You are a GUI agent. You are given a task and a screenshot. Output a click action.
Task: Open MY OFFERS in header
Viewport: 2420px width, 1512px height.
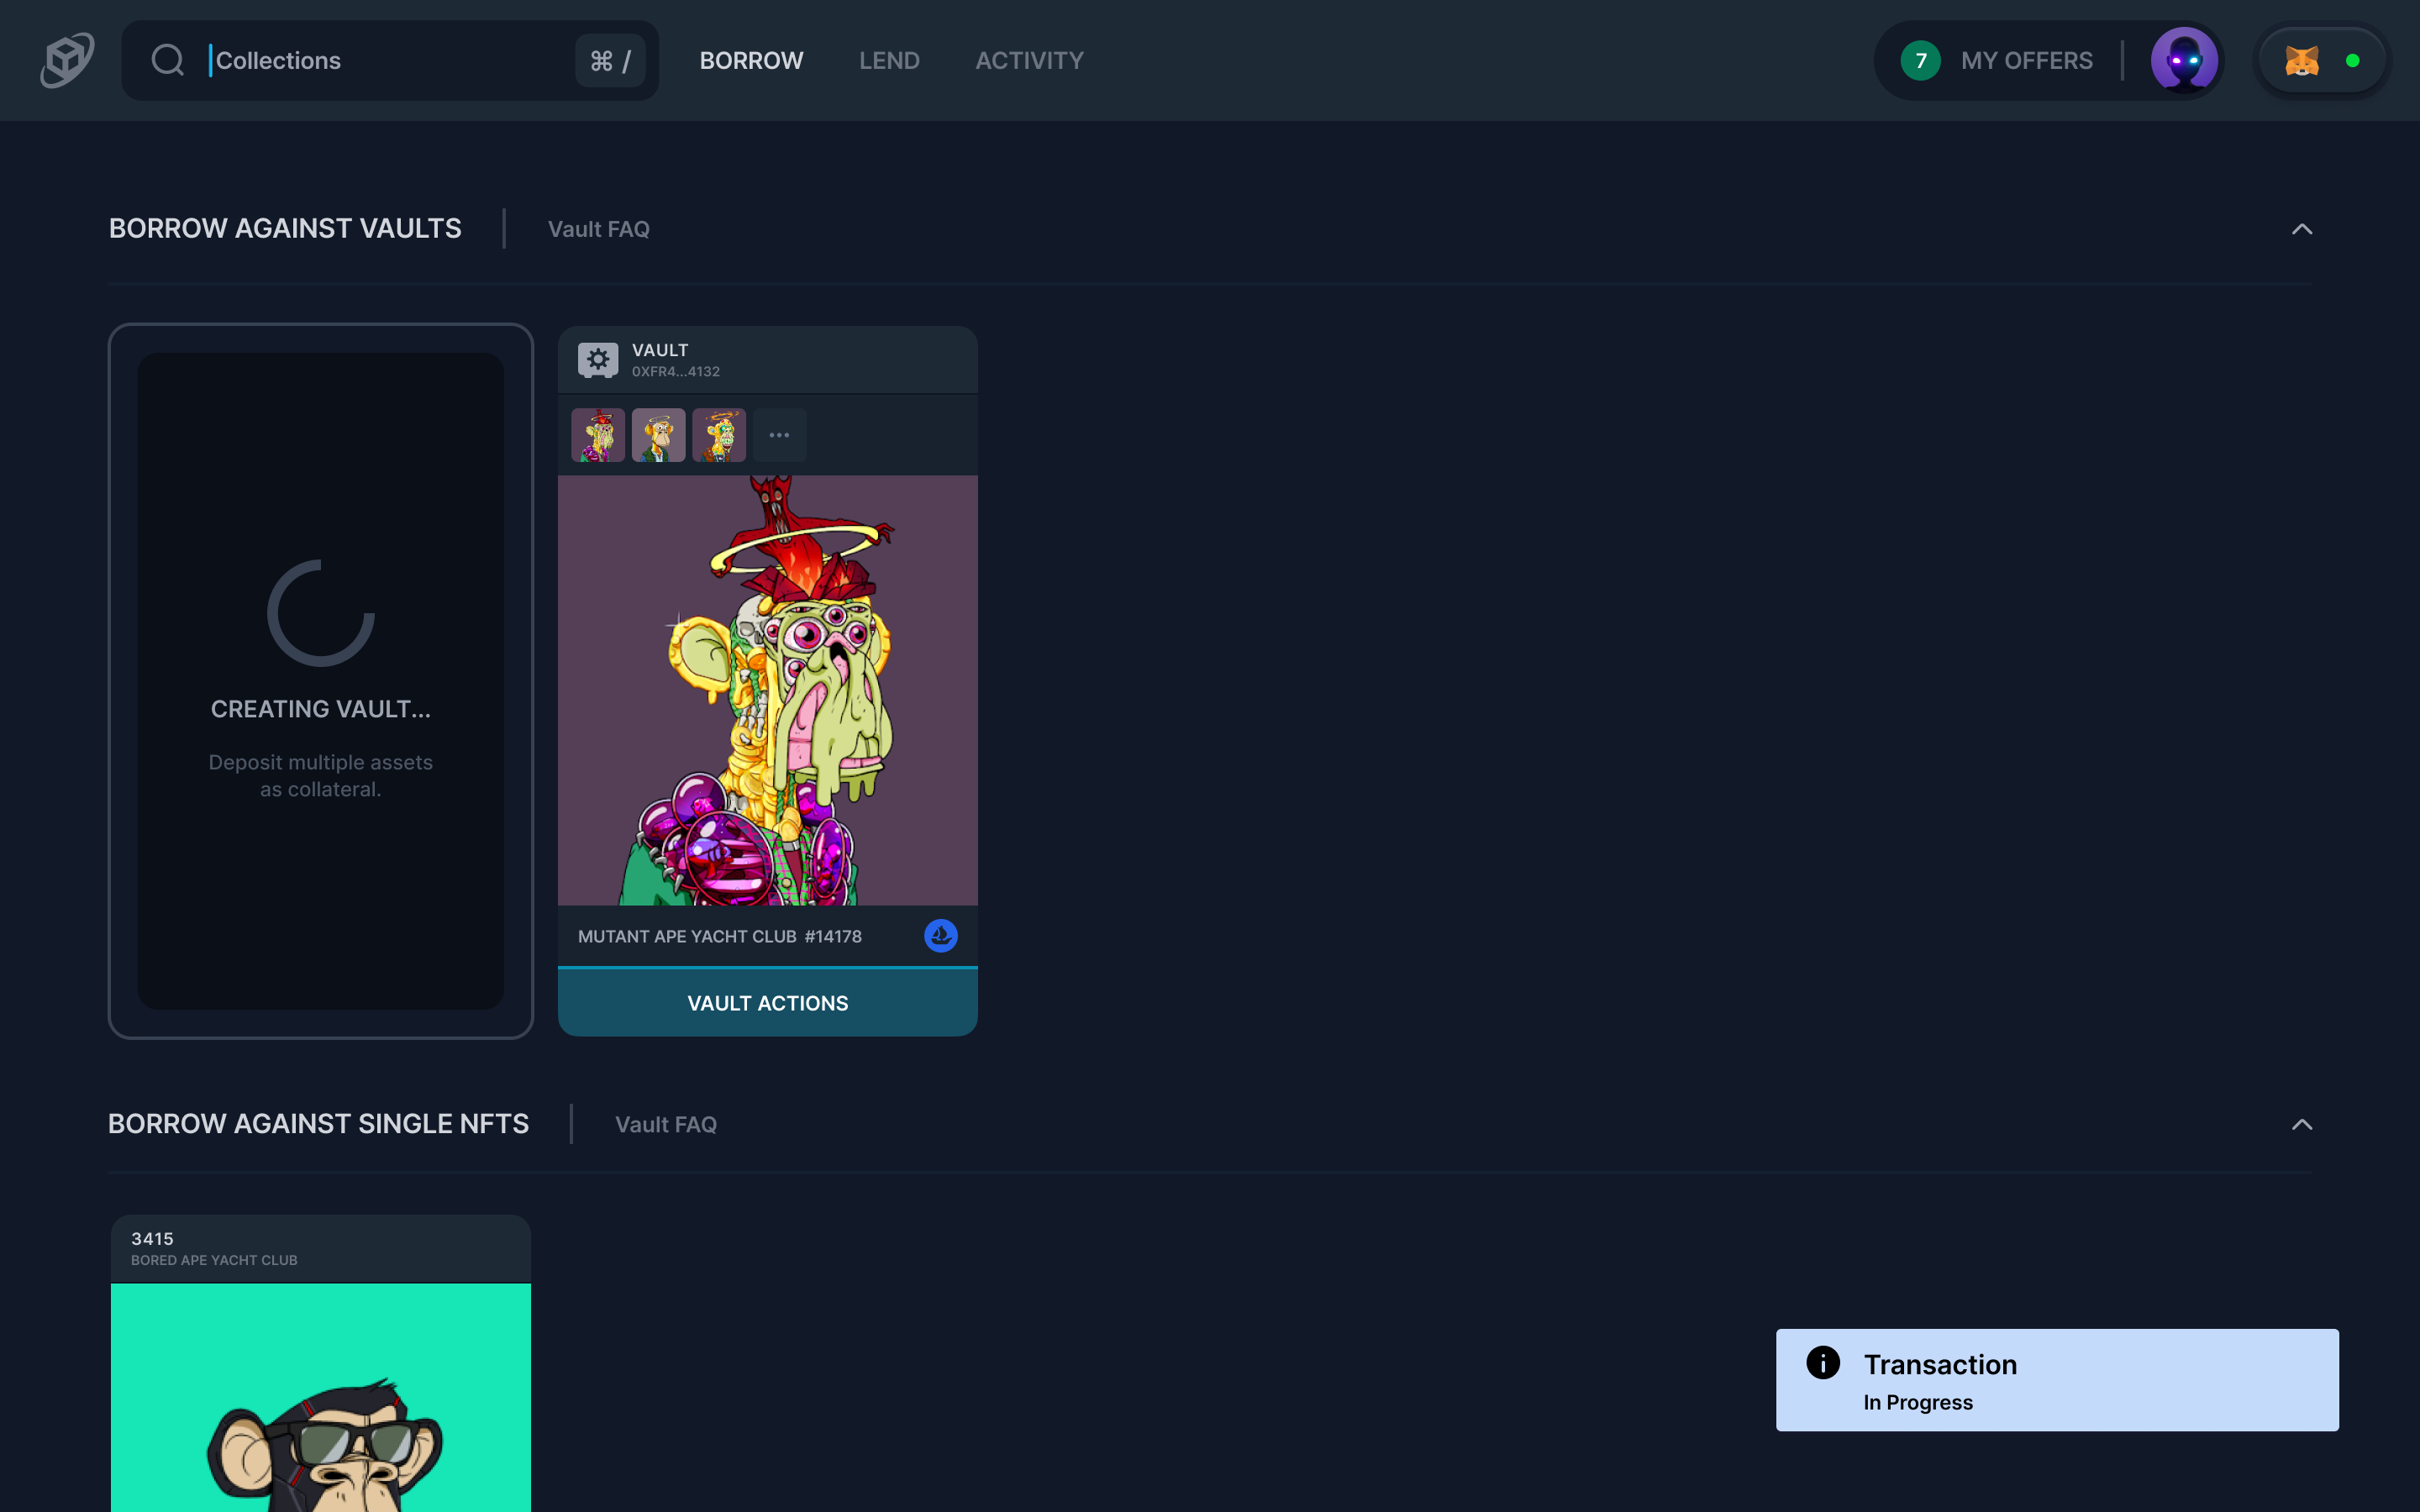[x=2026, y=61]
